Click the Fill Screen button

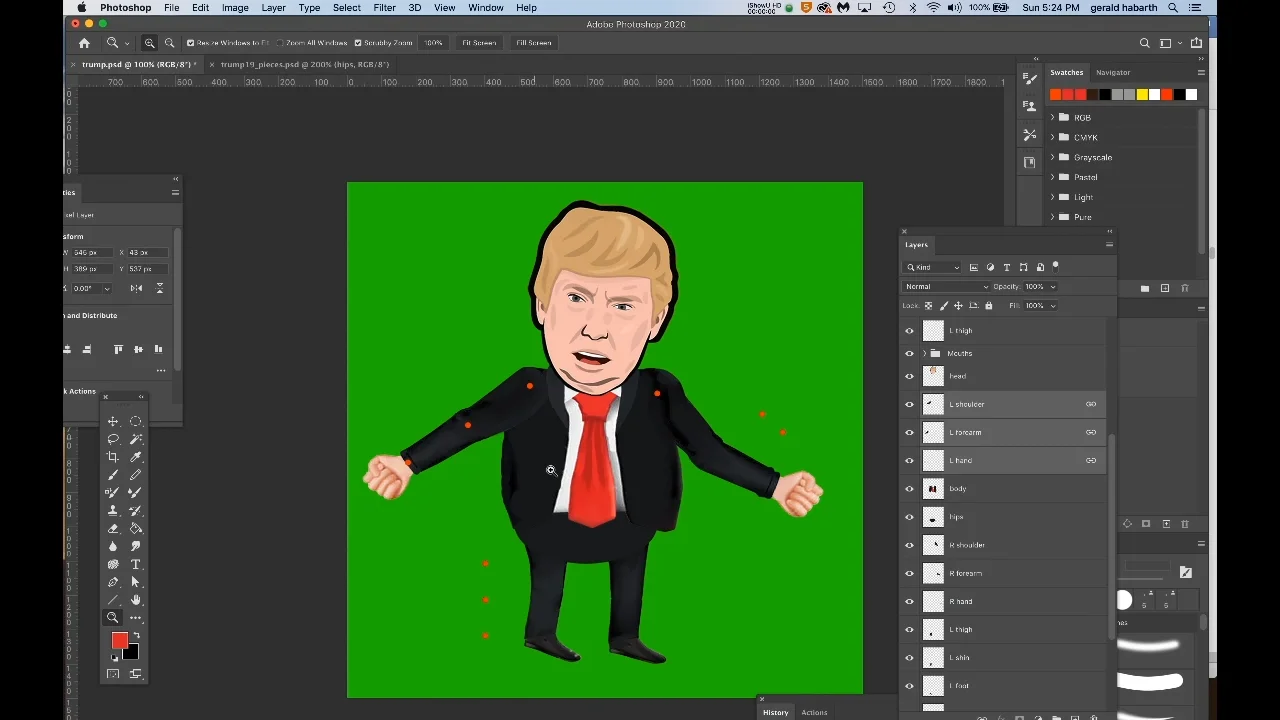click(533, 43)
